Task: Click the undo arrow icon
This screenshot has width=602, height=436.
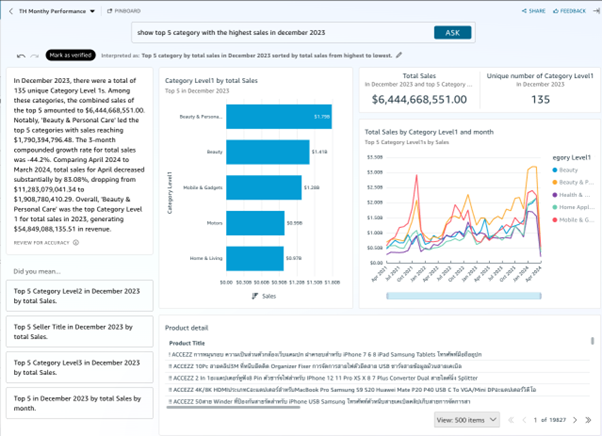Action: 22,56
